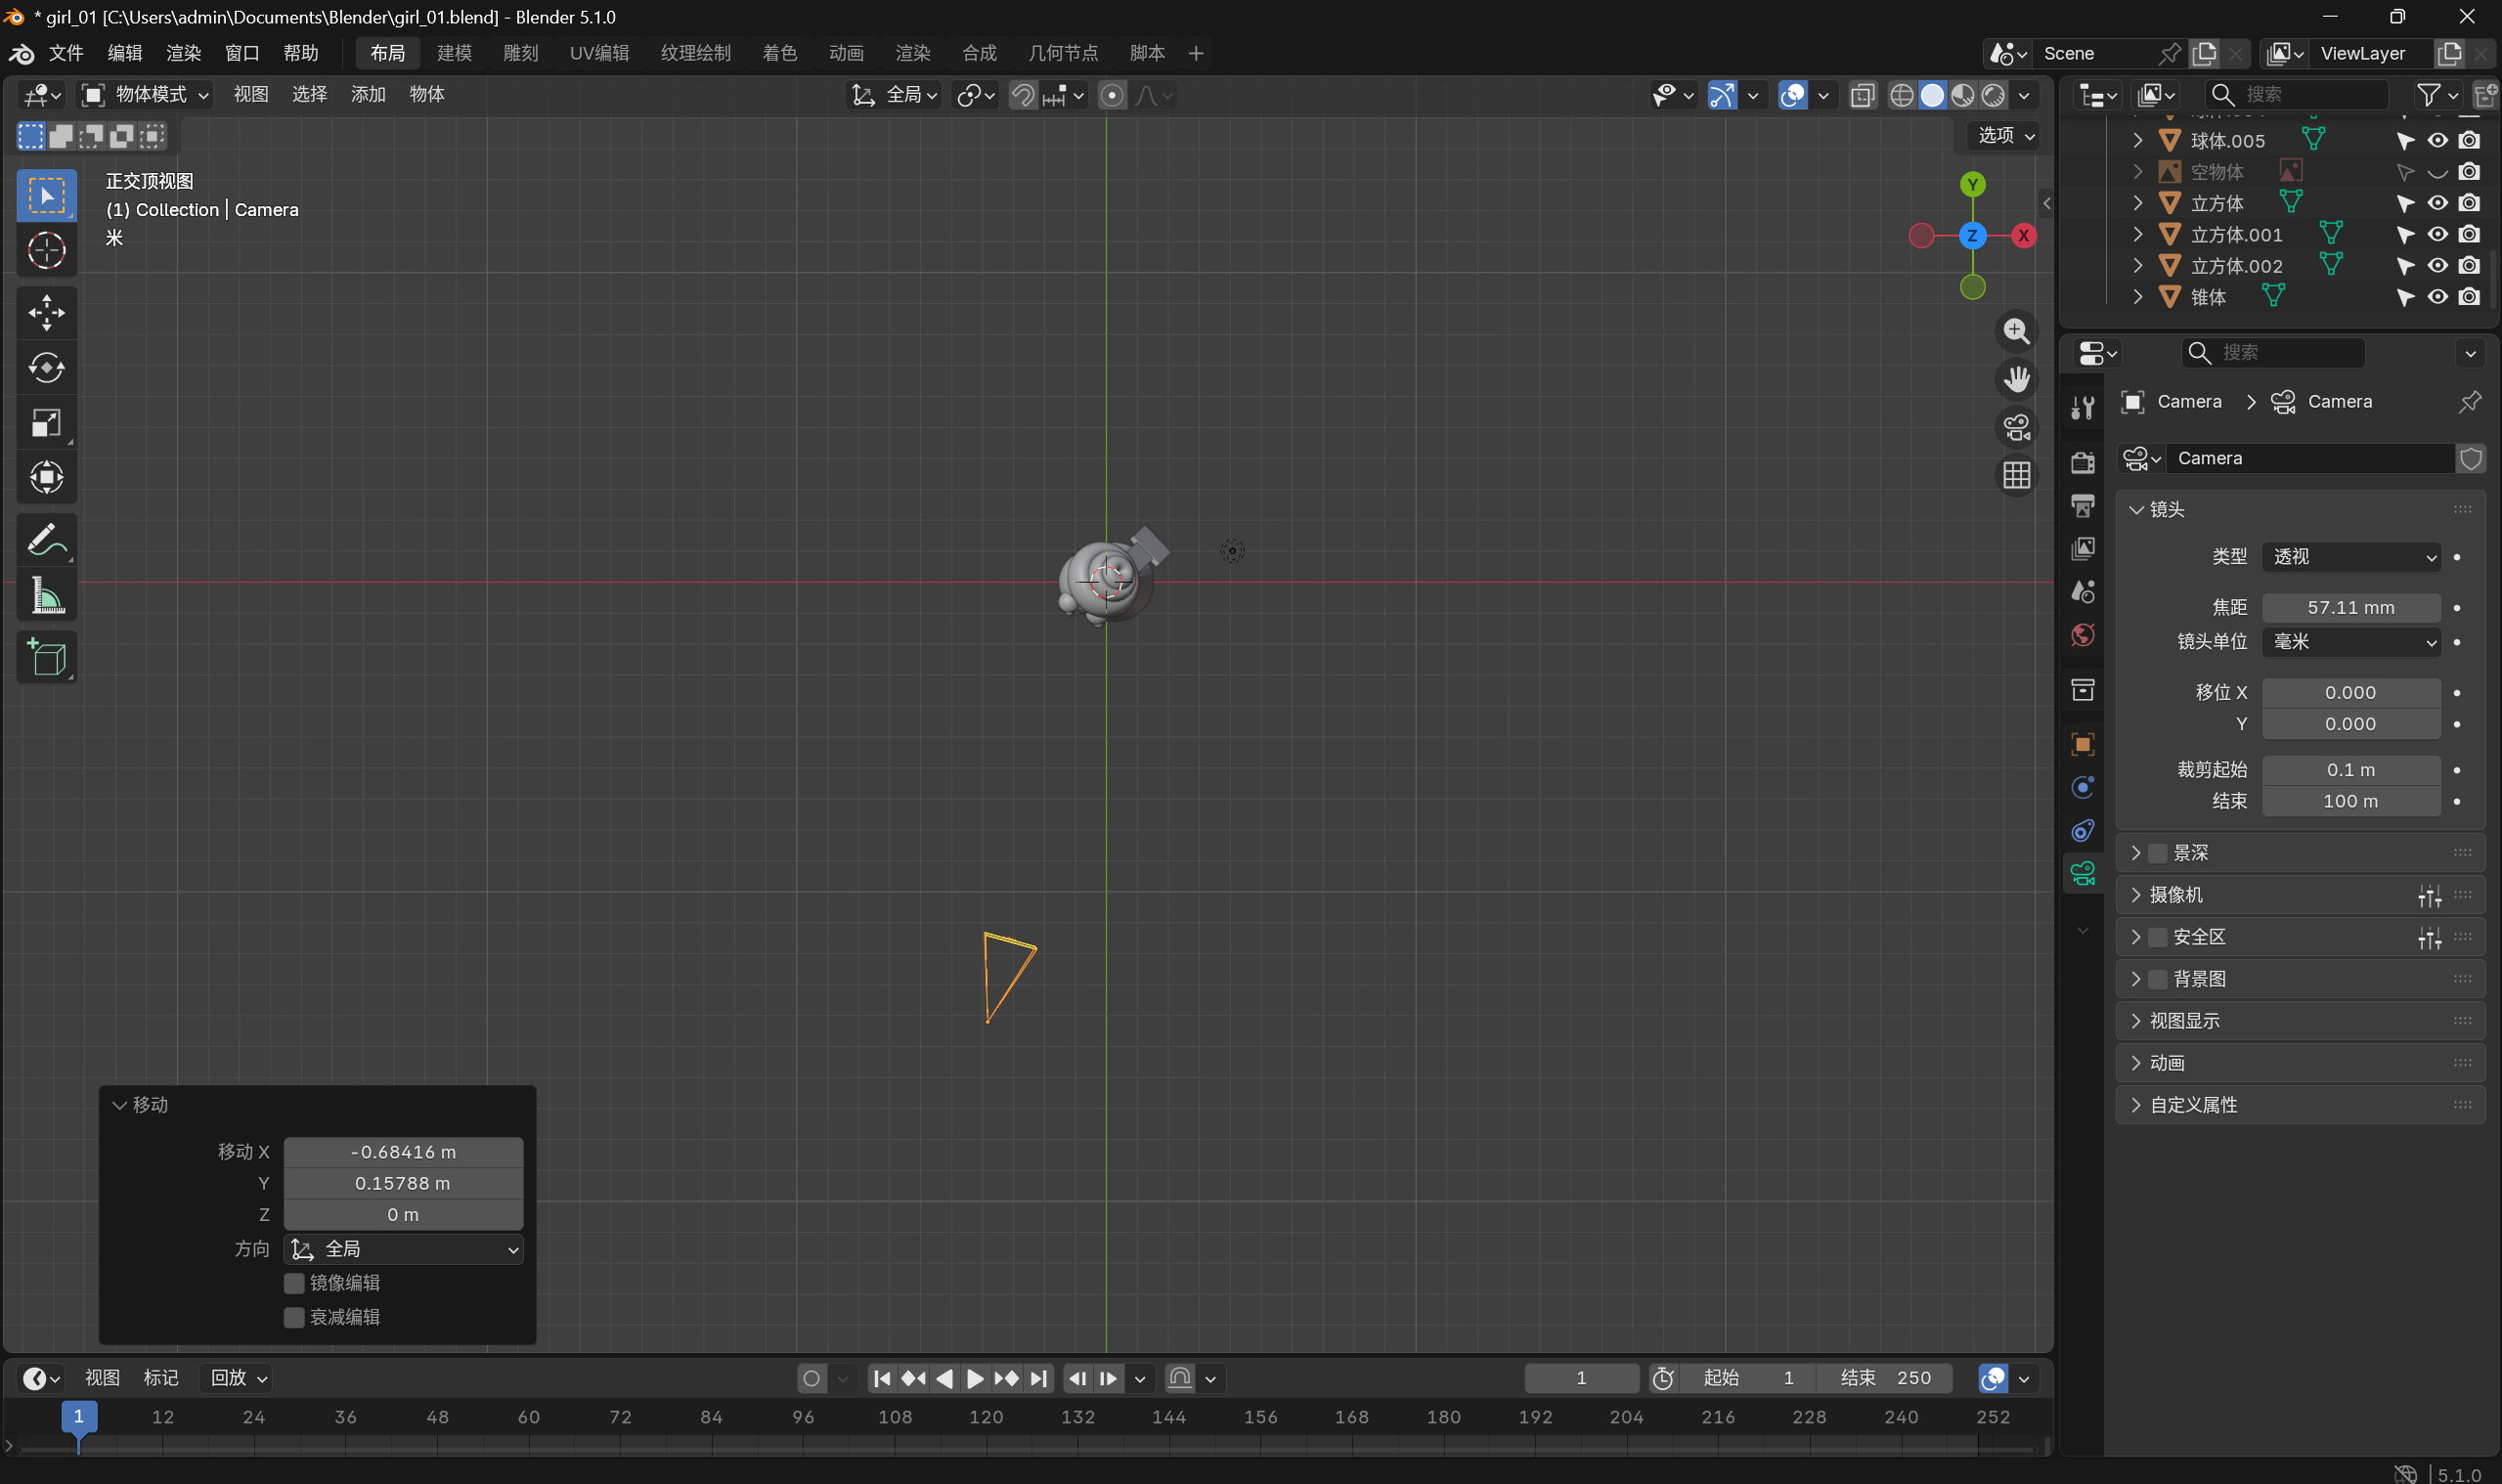The height and width of the screenshot is (1484, 2502).
Task: Open the 编辑 menu
Action: 125,53
